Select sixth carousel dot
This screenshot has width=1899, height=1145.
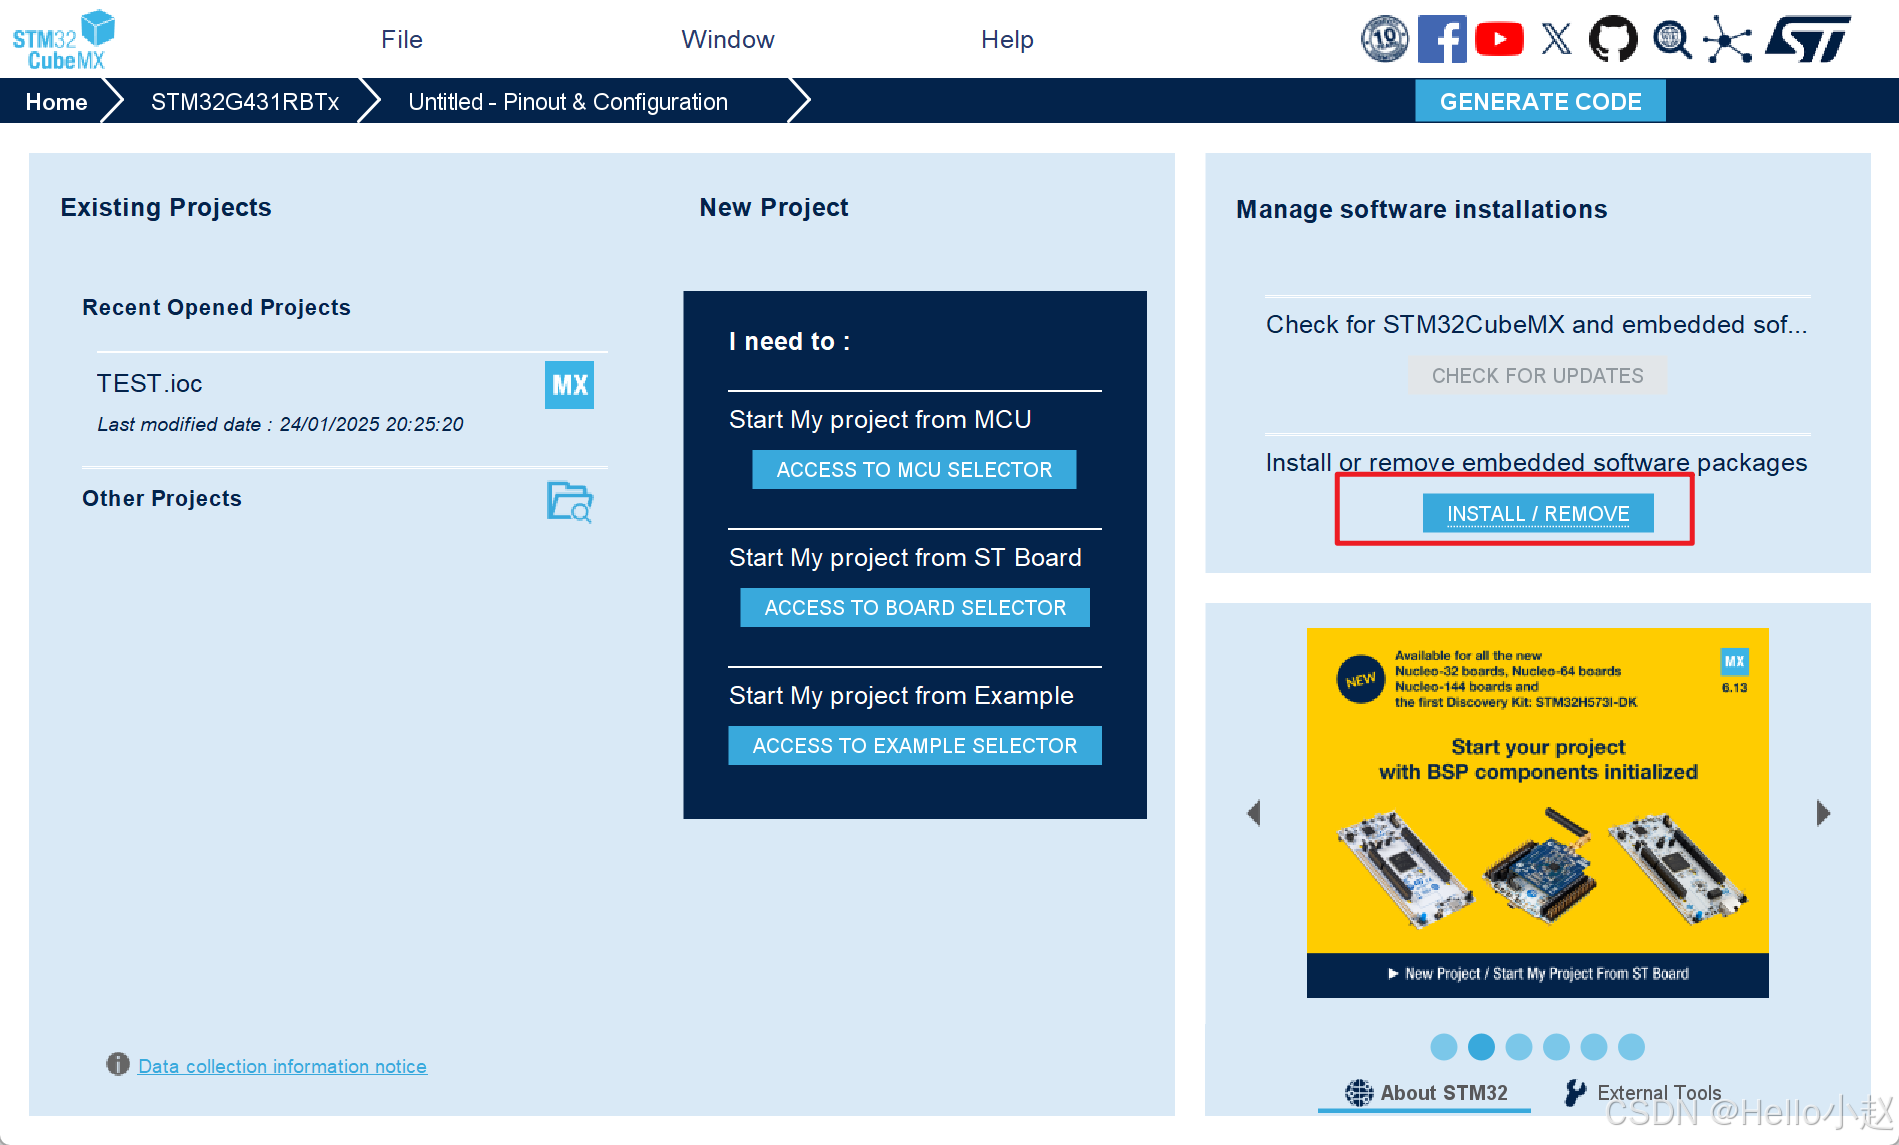tap(1631, 1047)
